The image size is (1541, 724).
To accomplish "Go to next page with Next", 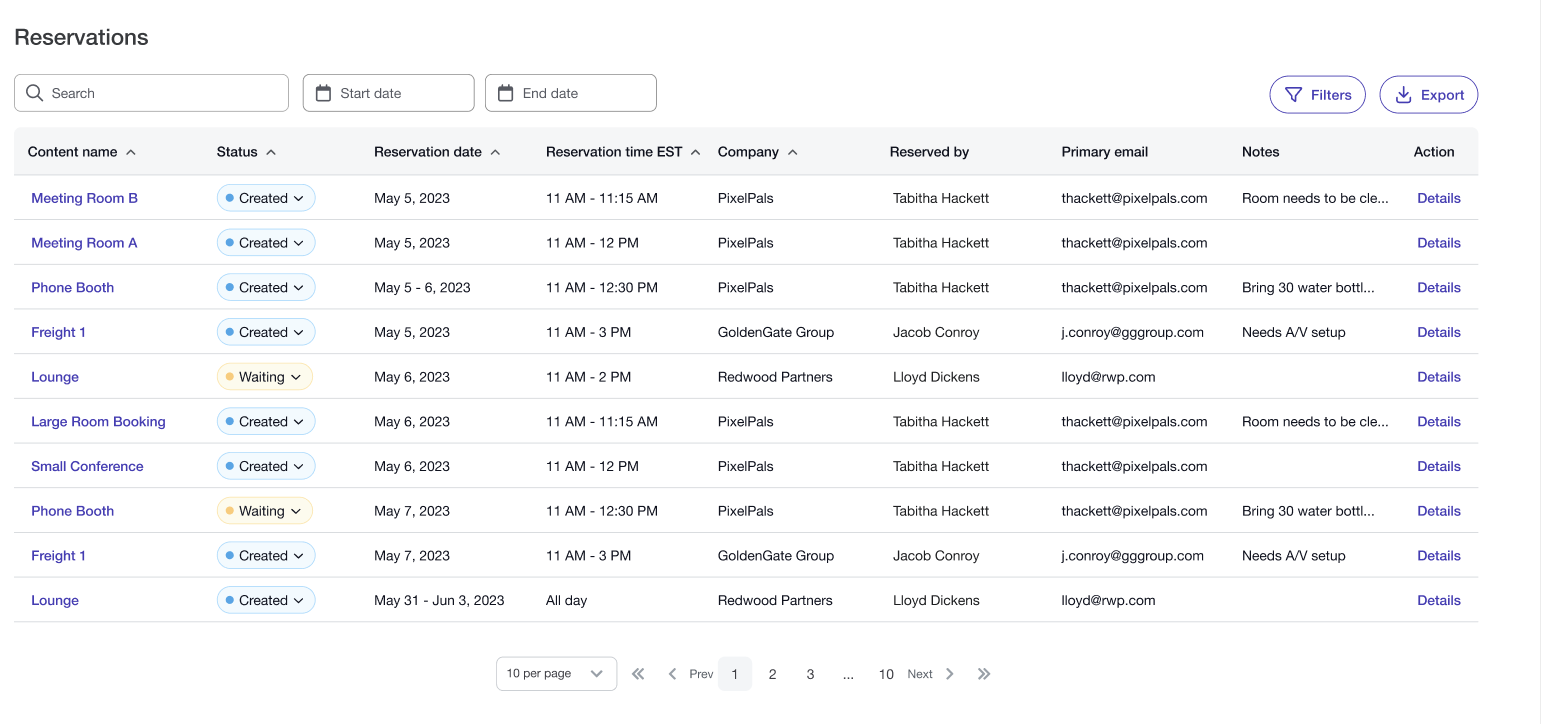I will pyautogui.click(x=931, y=674).
